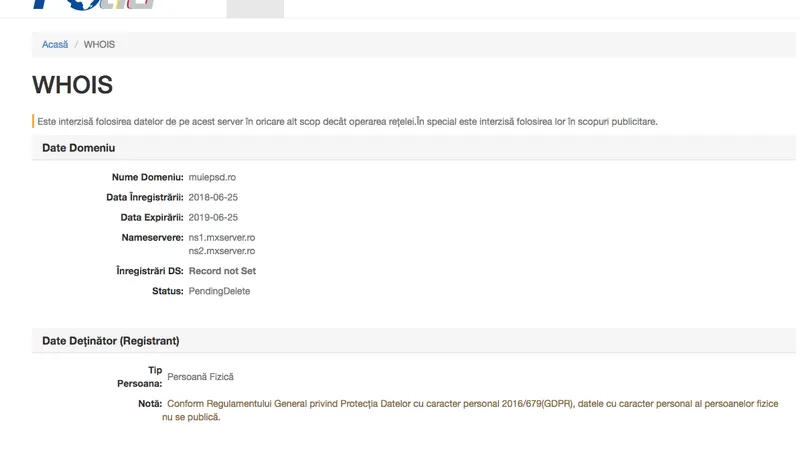Click the Record not Set DS value

(x=222, y=271)
